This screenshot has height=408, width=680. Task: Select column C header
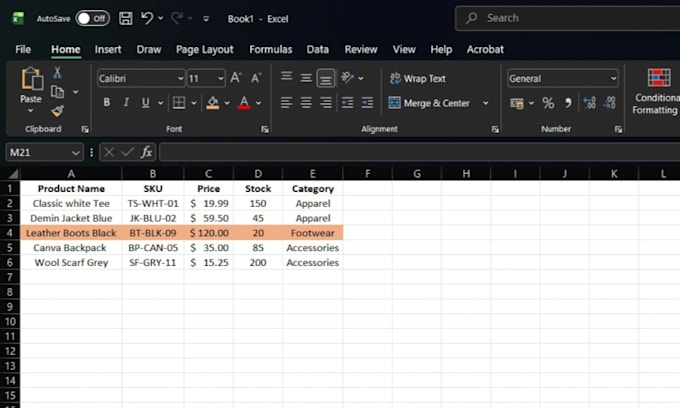pos(209,173)
